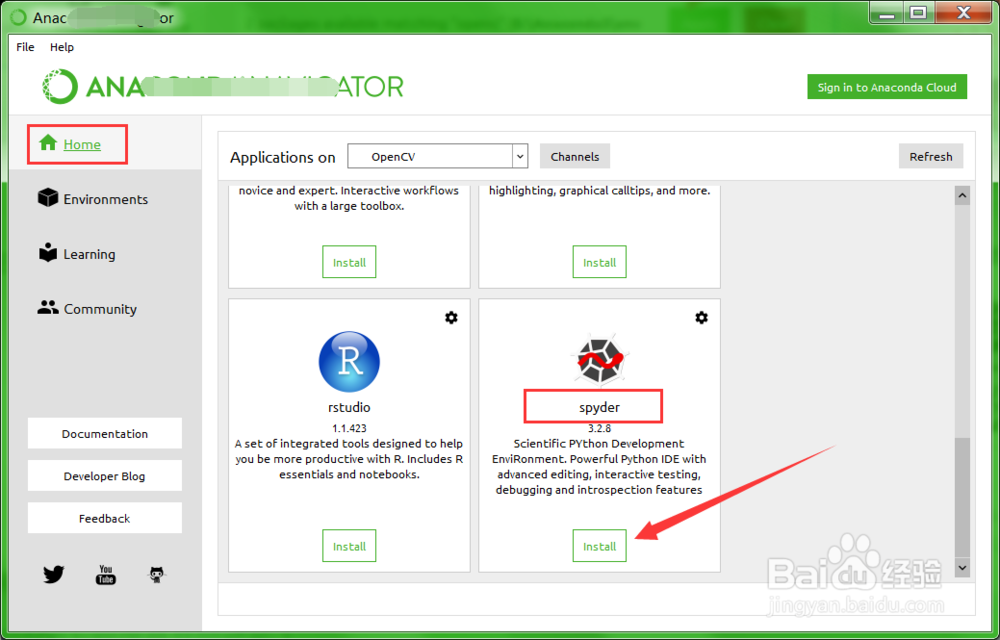
Task: Open the Help menu
Action: [62, 47]
